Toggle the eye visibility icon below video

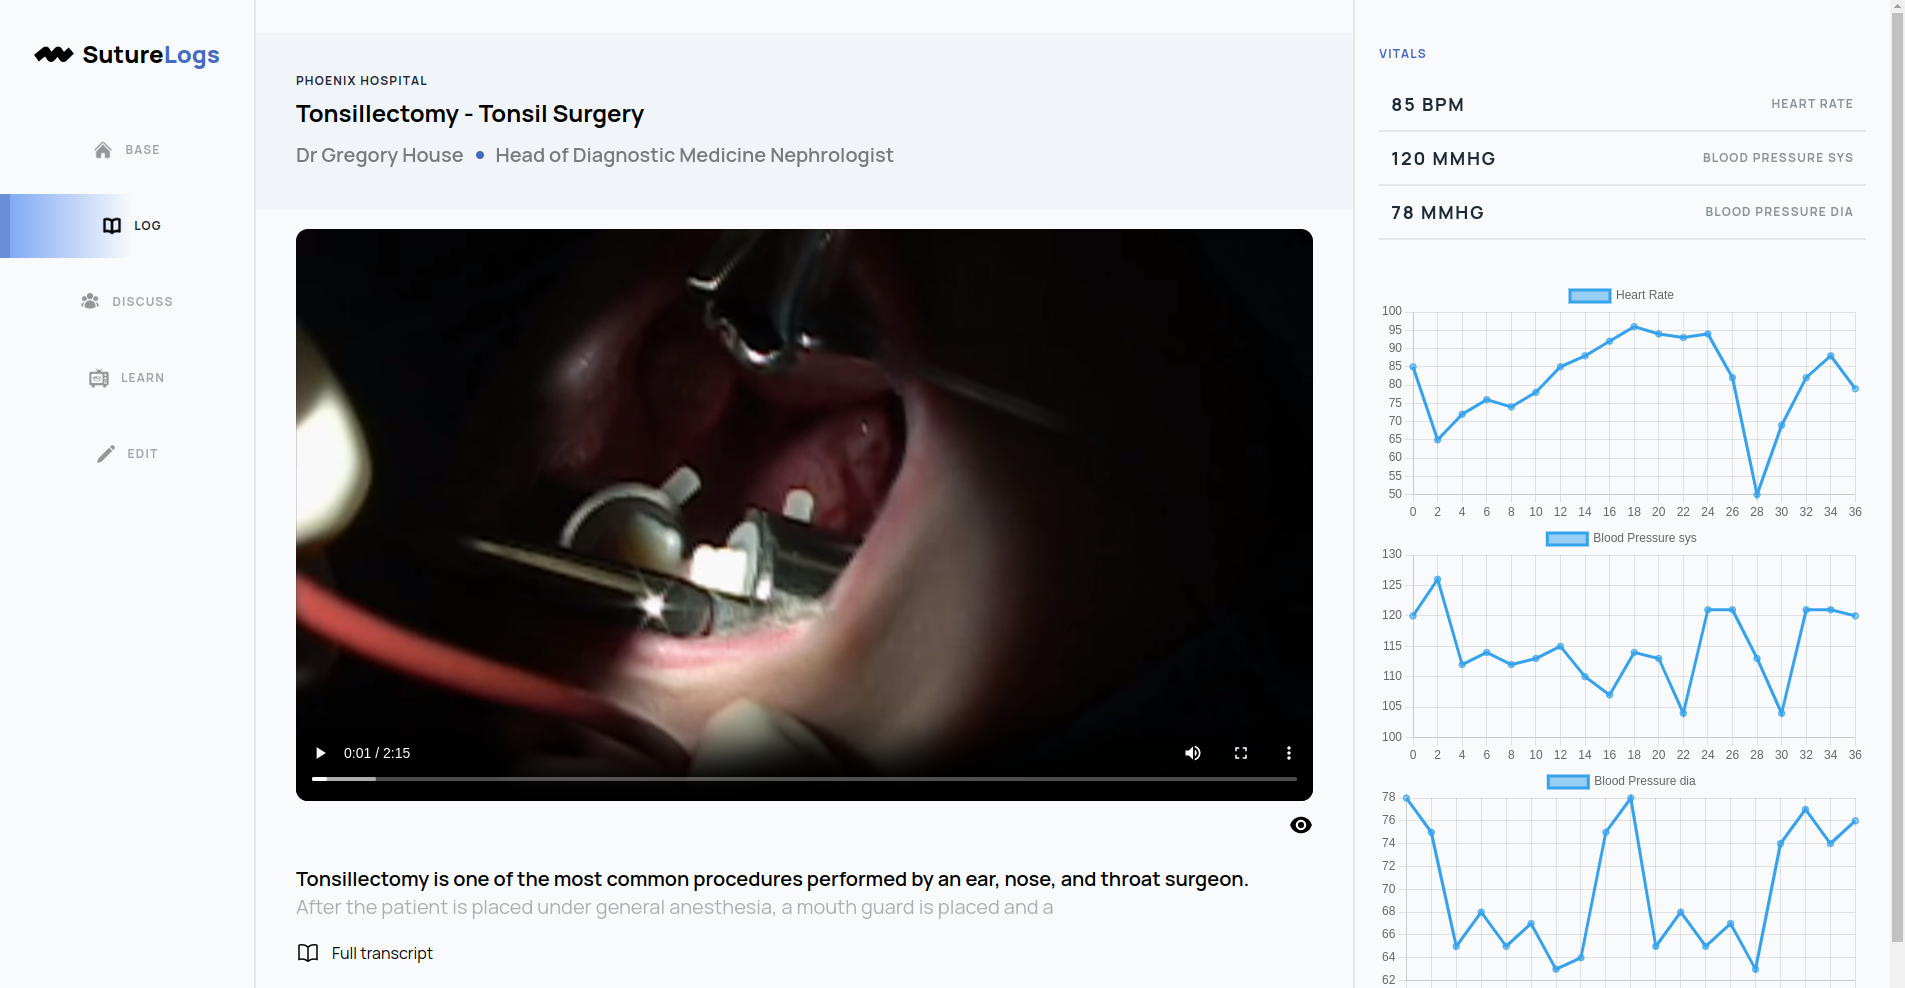[1301, 825]
